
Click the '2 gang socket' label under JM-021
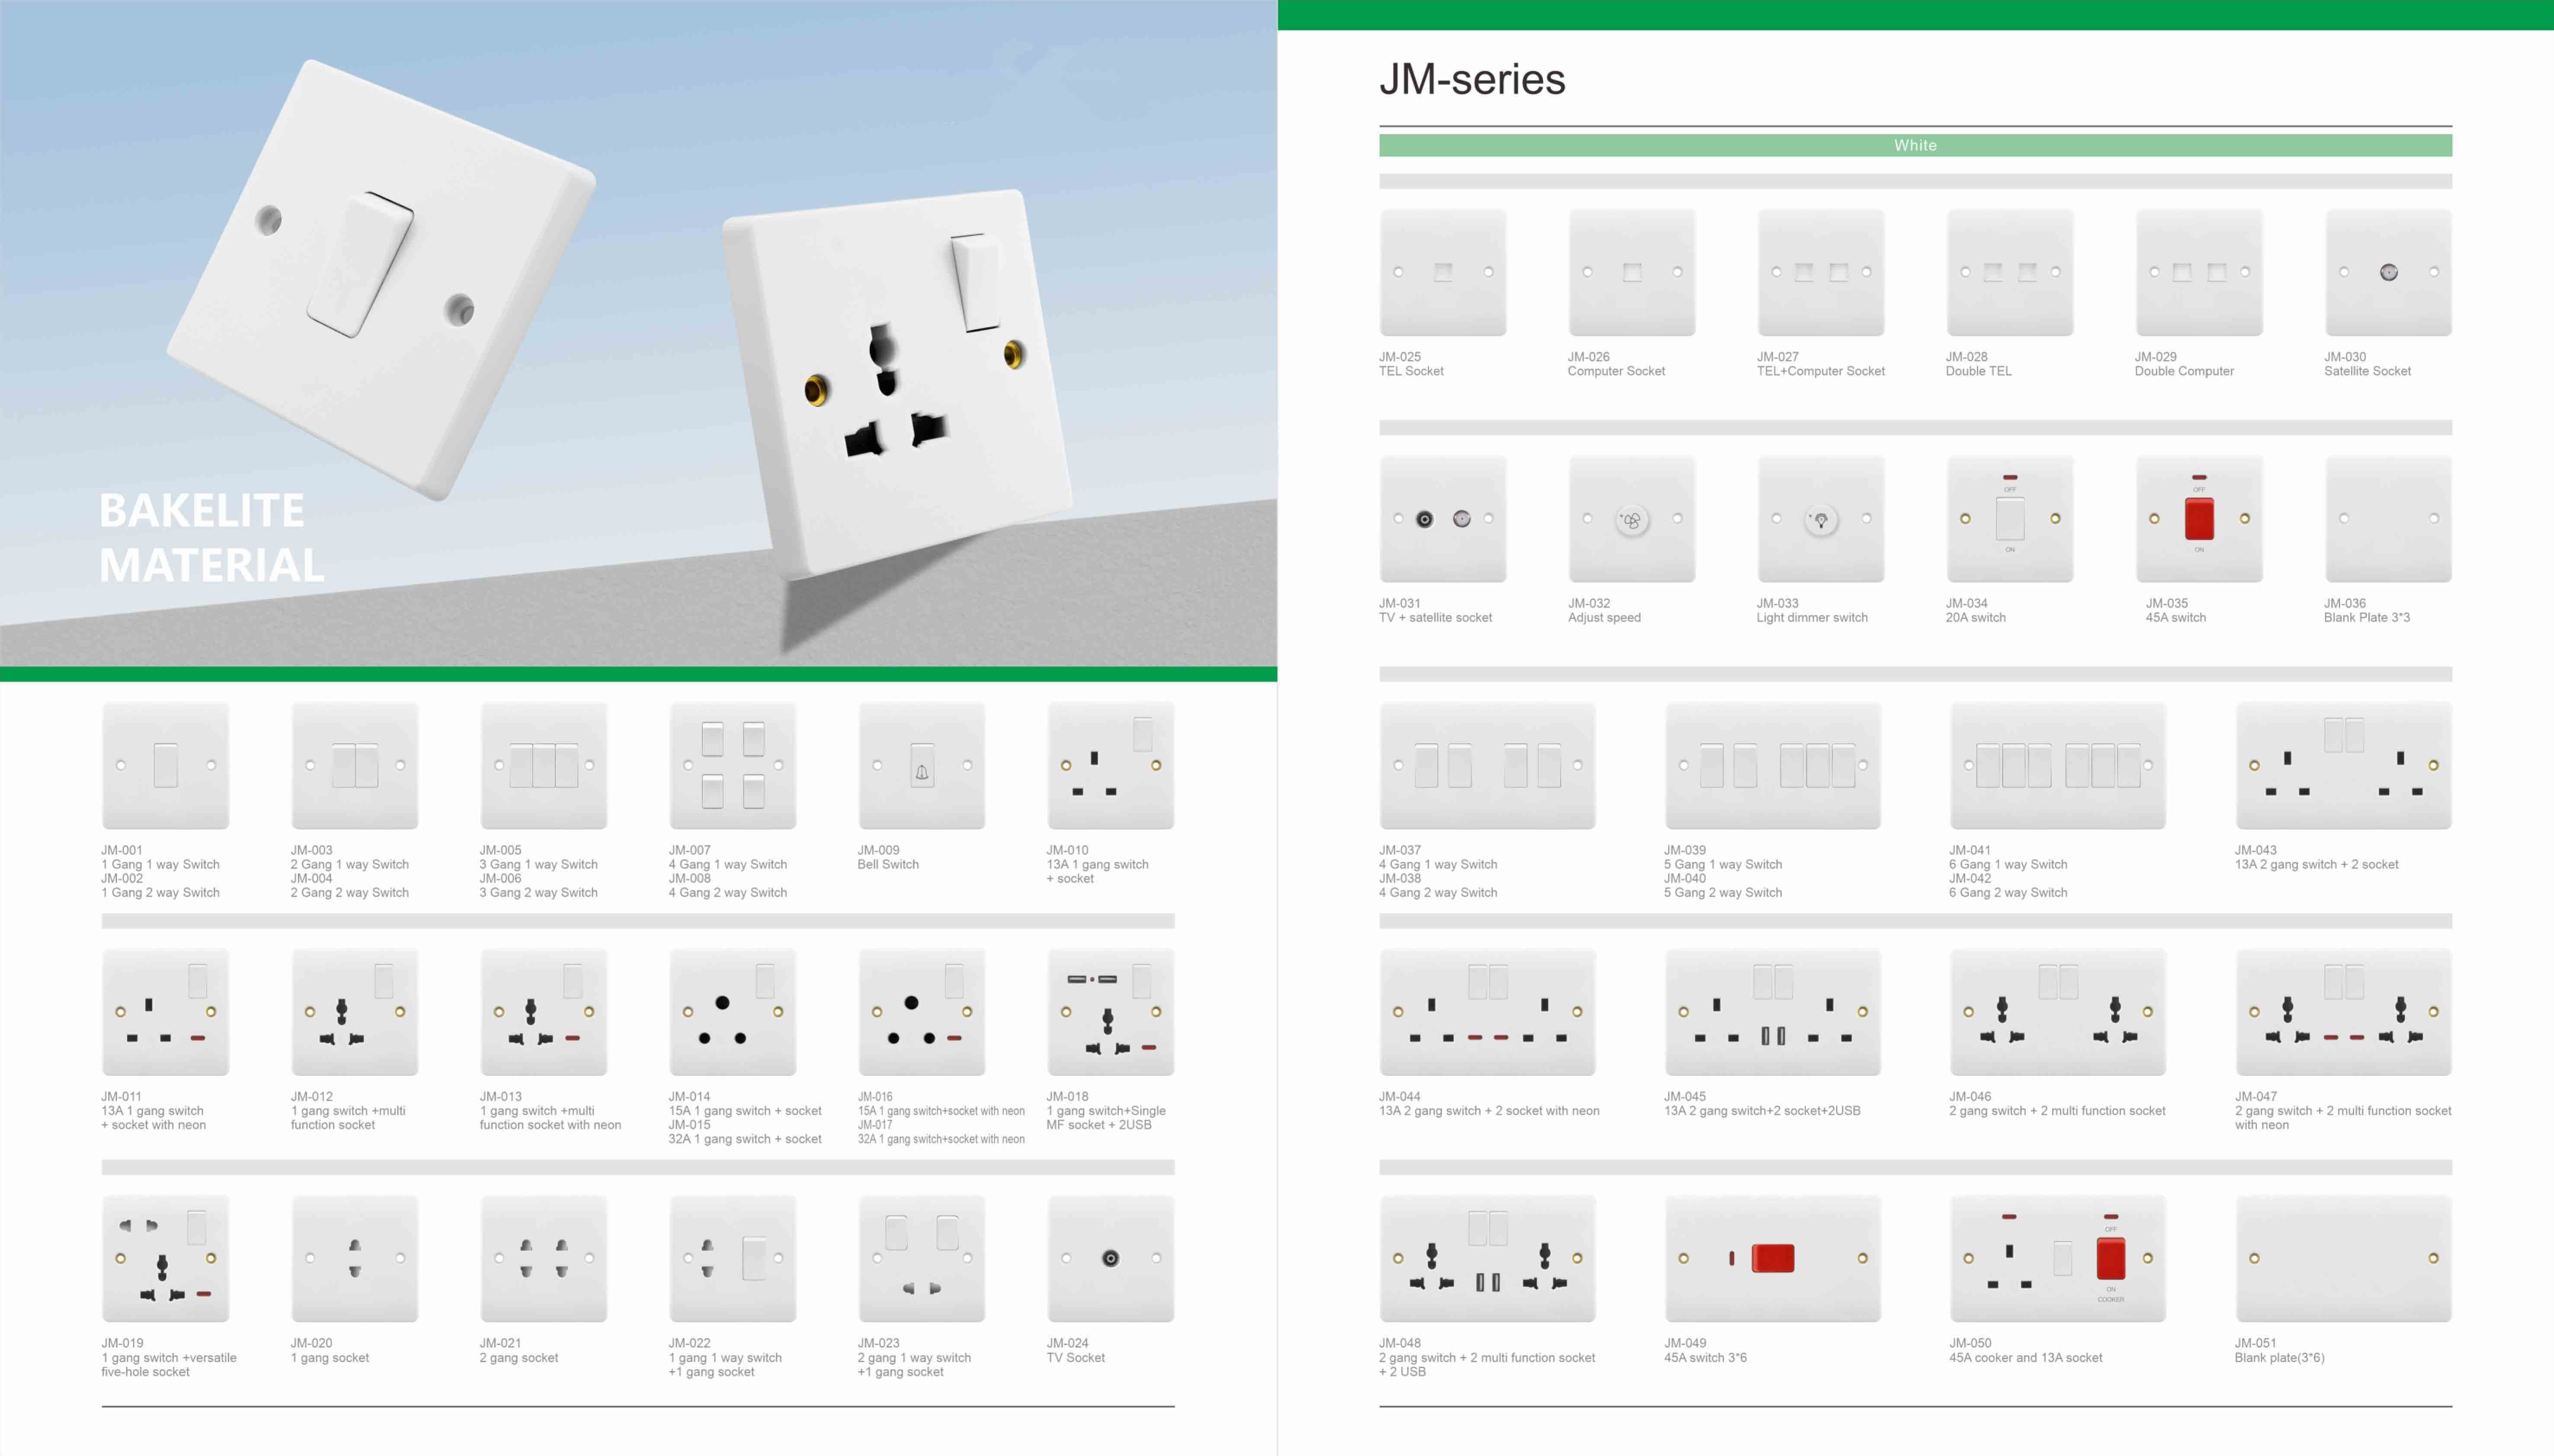pyautogui.click(x=518, y=1358)
